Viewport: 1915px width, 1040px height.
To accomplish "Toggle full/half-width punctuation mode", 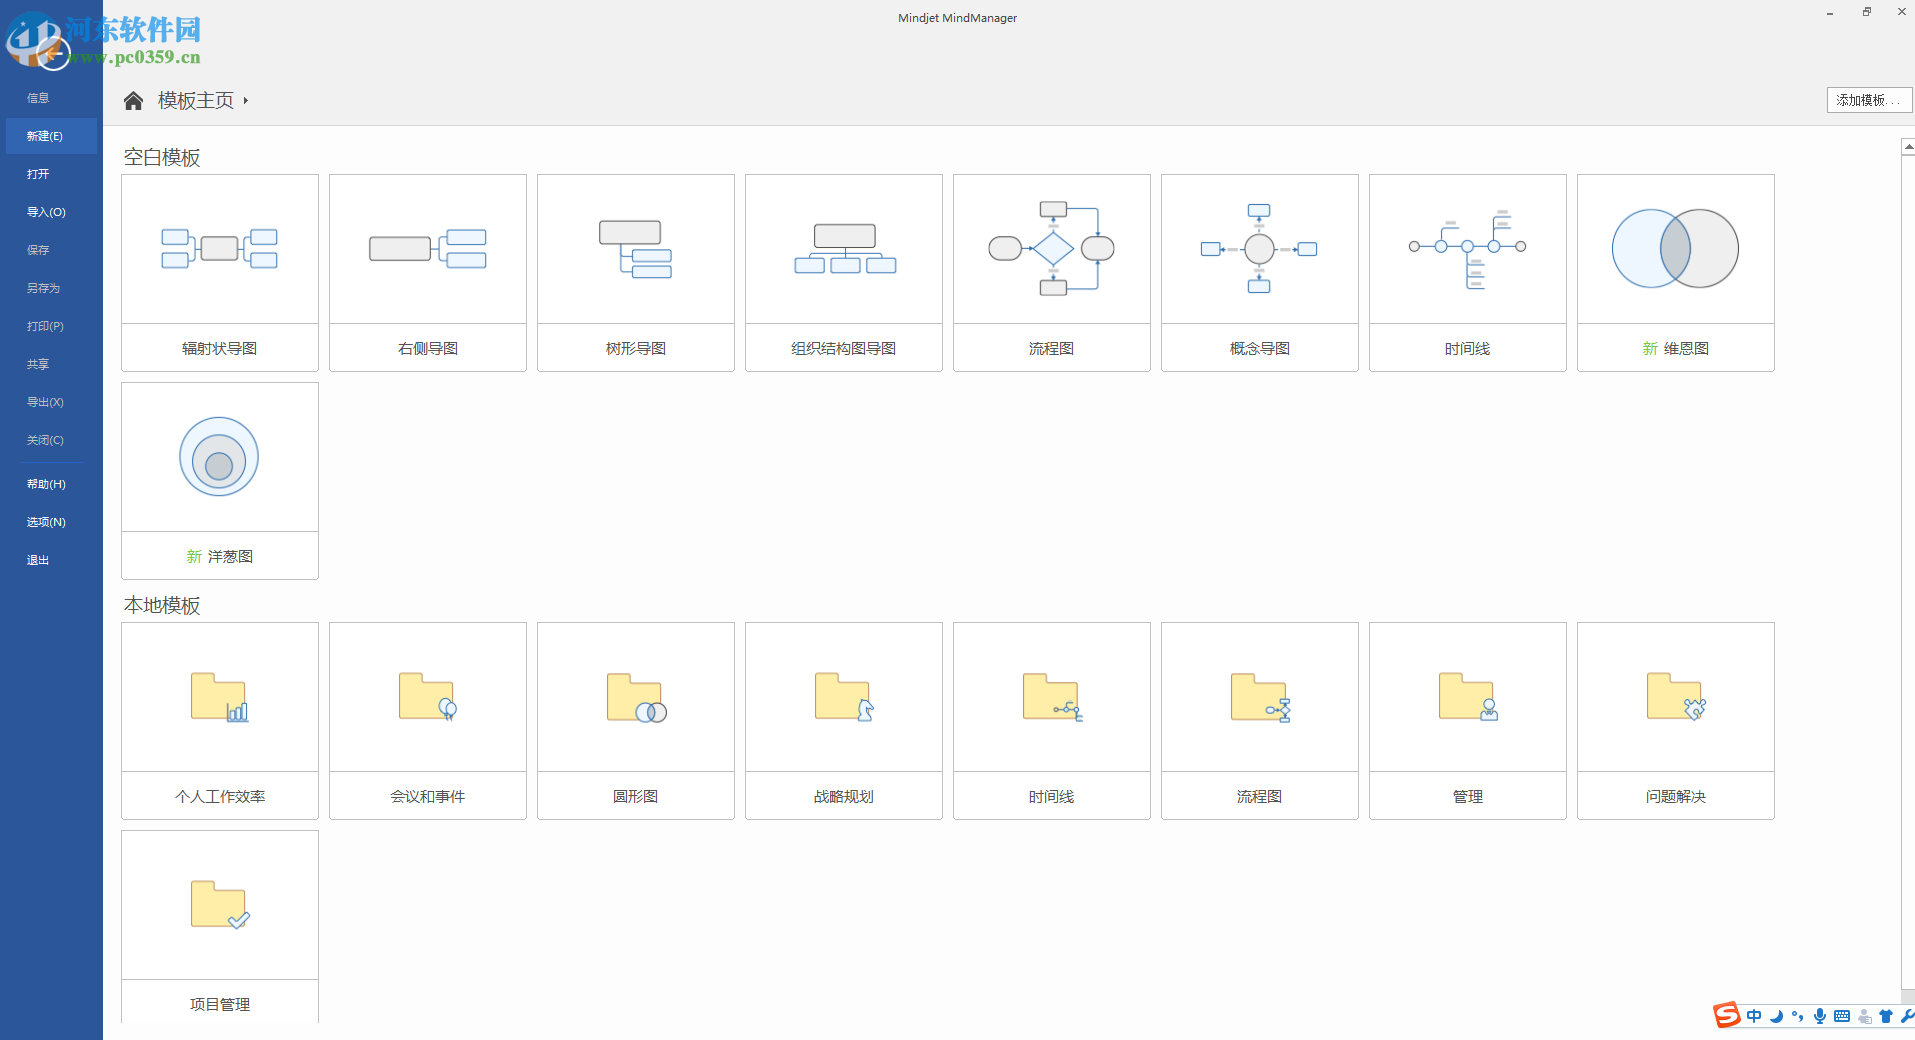I will tap(1798, 1016).
